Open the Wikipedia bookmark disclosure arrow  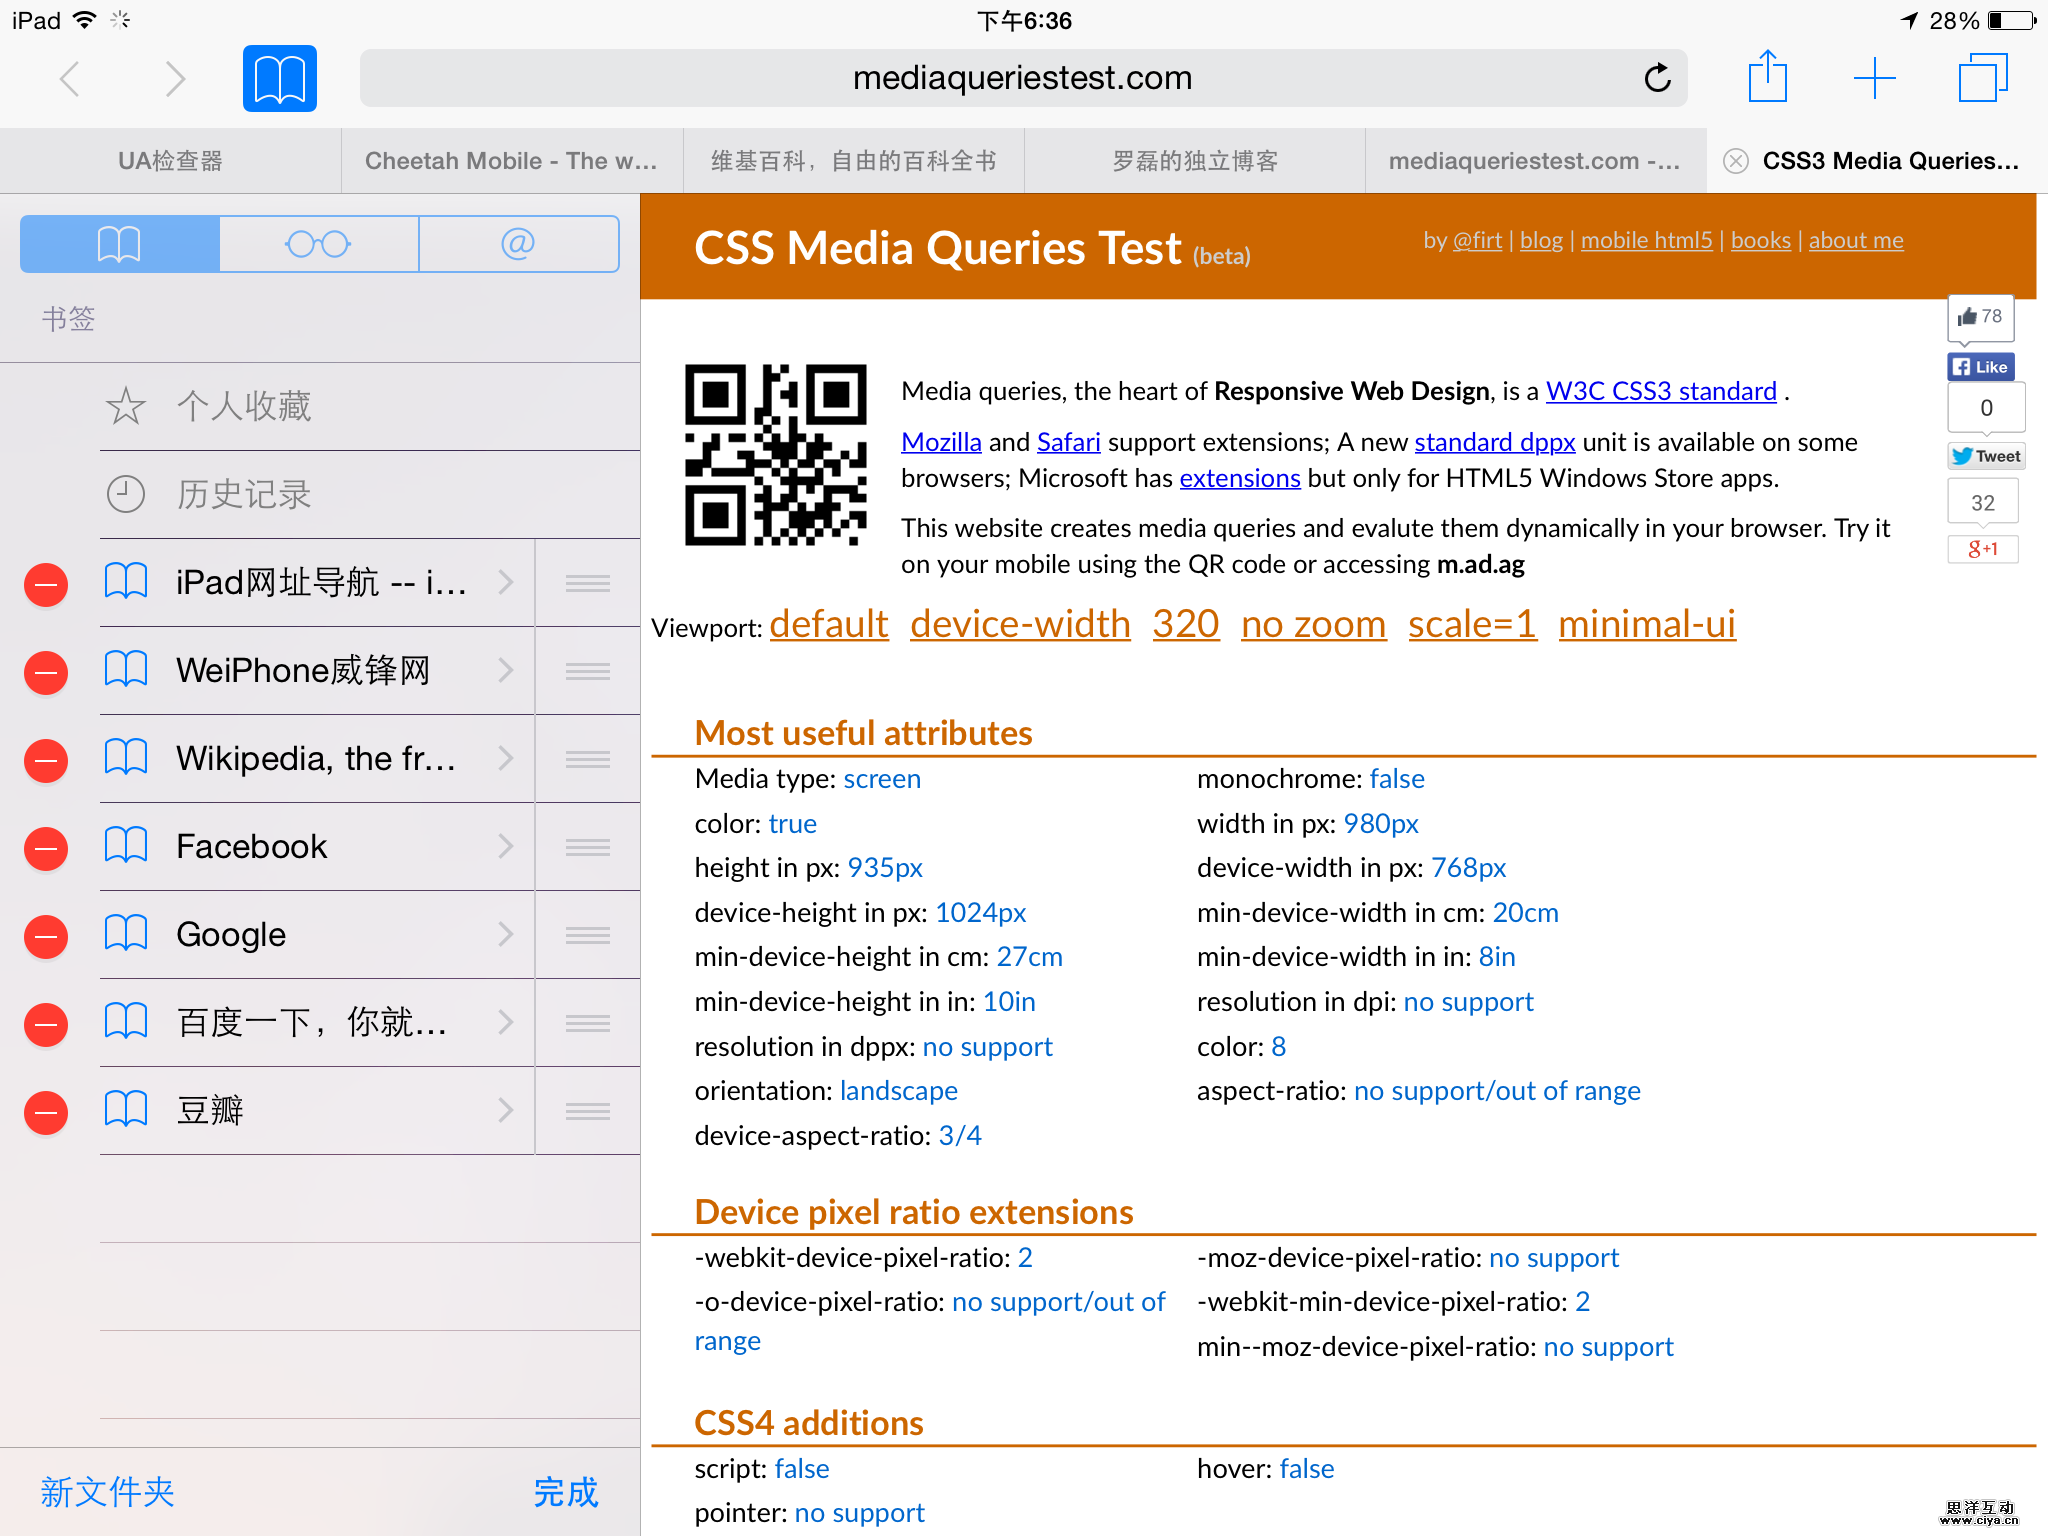click(x=506, y=758)
